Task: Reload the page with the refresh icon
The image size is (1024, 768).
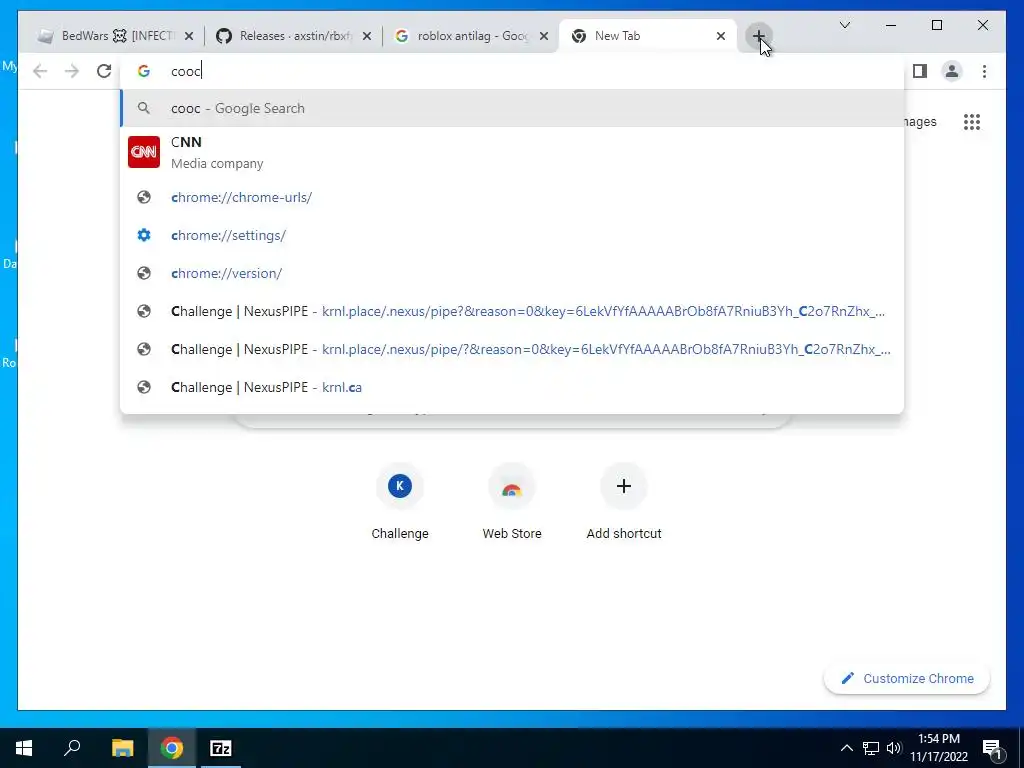Action: (104, 71)
